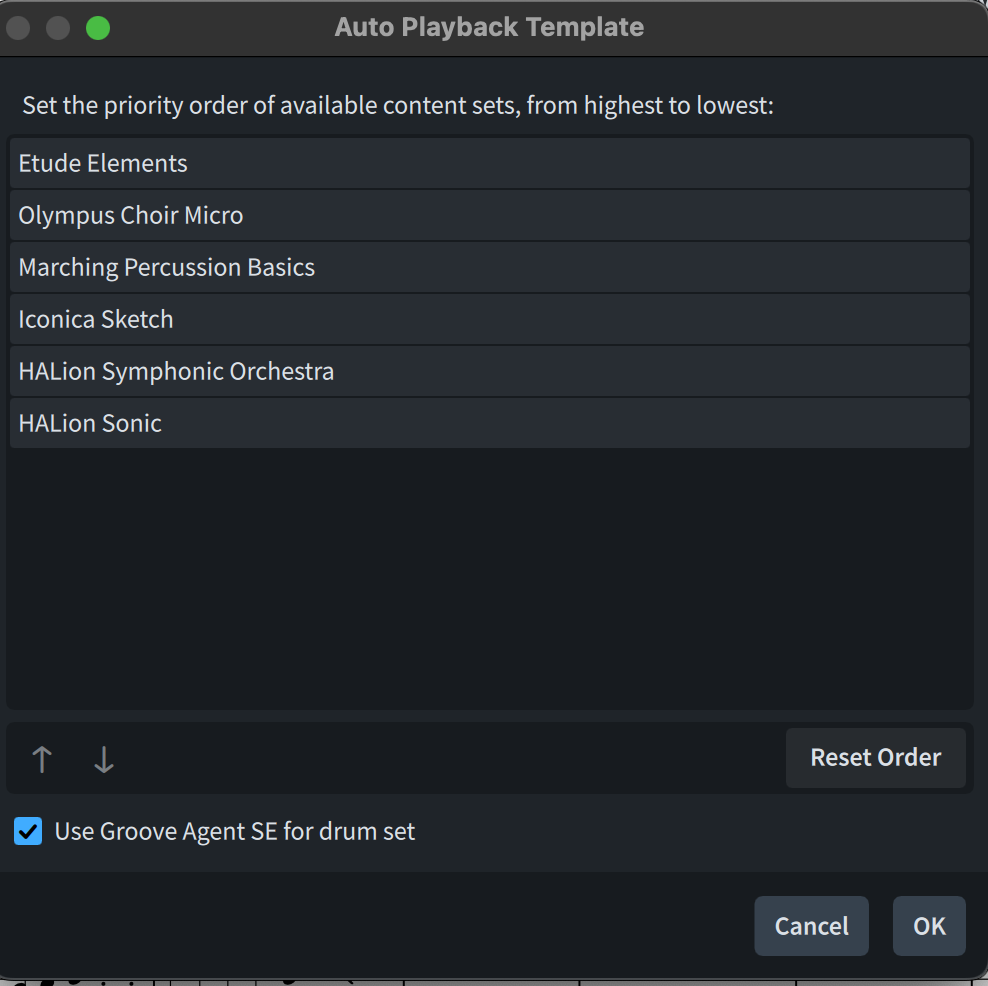Image resolution: width=988 pixels, height=986 pixels.
Task: Select the Olympus Choir Micro content set
Action: click(x=490, y=216)
